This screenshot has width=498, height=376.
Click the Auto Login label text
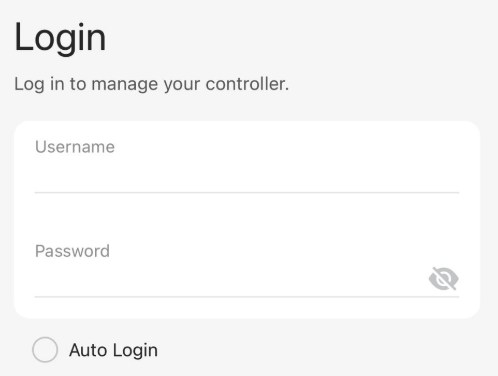(x=113, y=350)
